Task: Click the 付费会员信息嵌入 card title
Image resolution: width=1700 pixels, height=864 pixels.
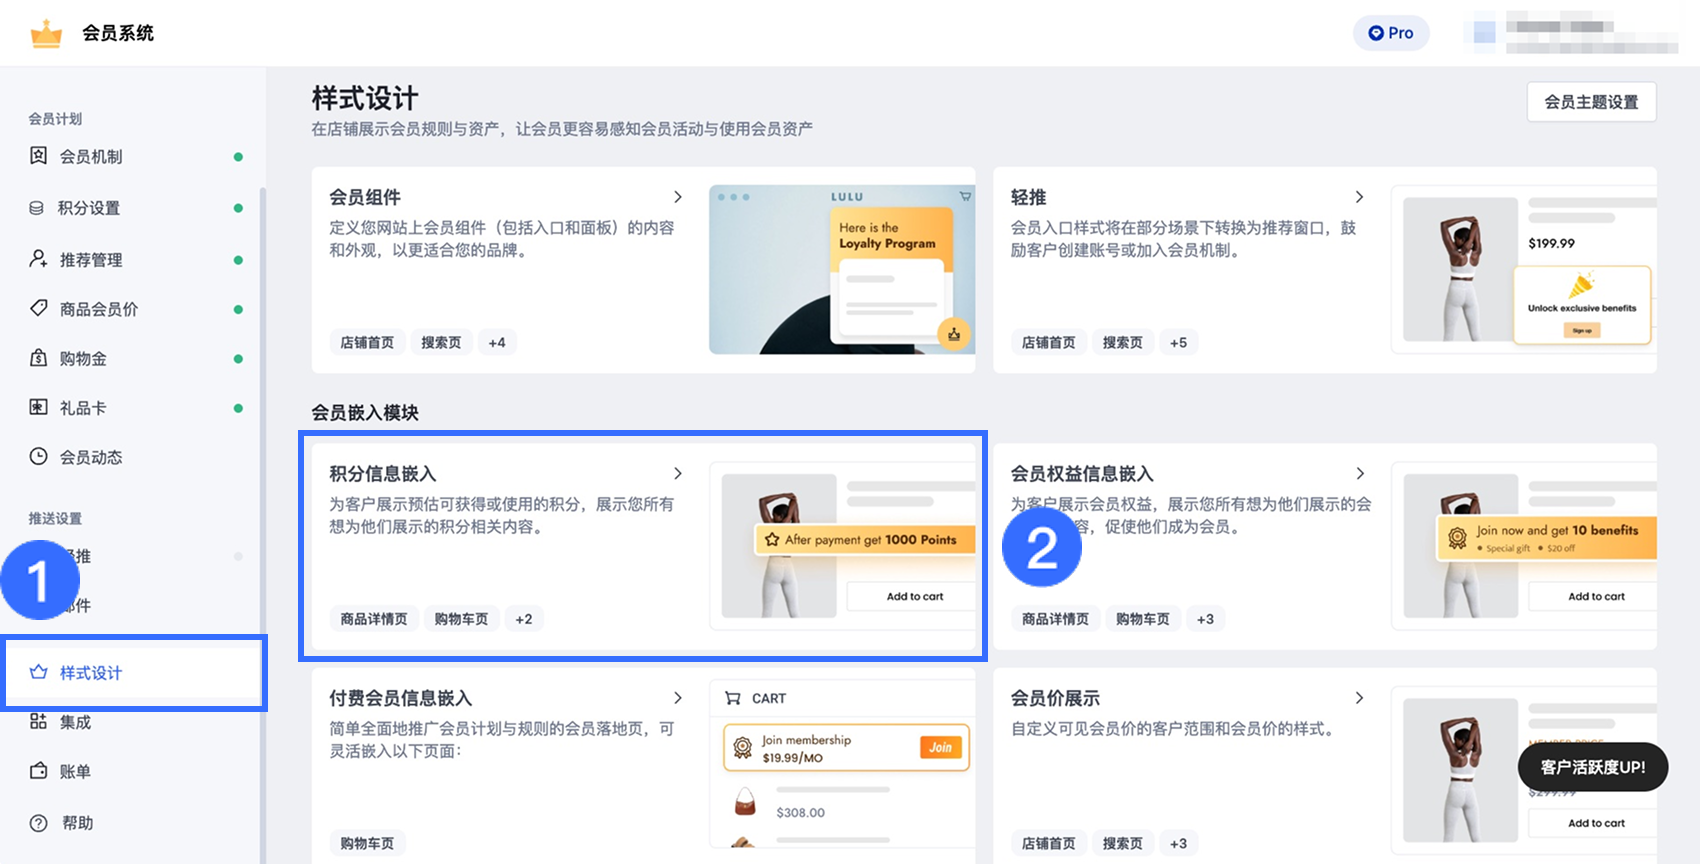Action: [x=401, y=698]
